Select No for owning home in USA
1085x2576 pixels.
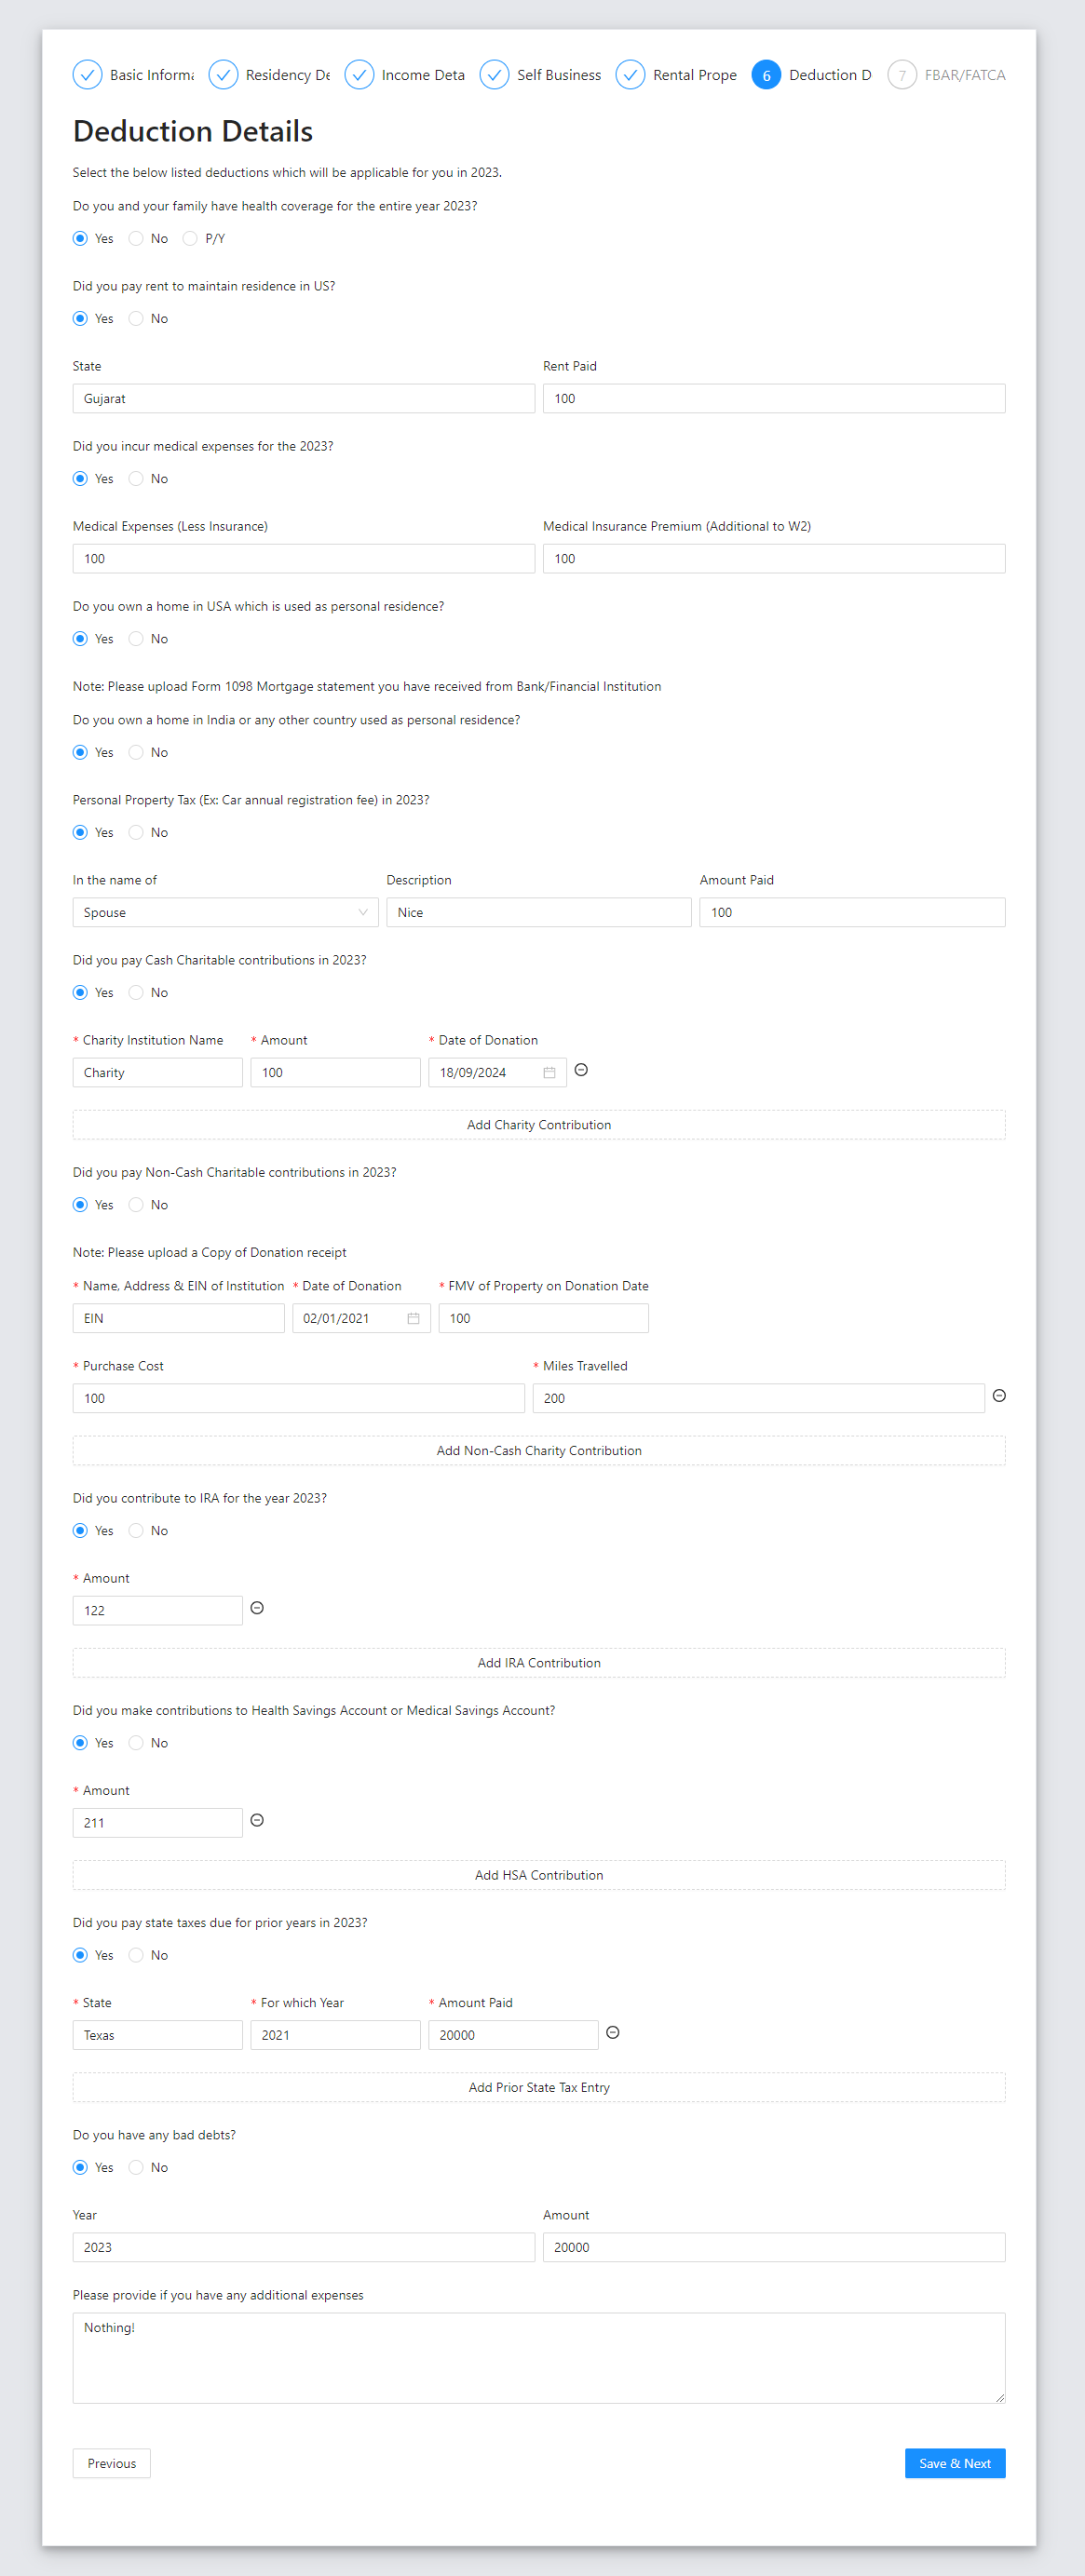[136, 638]
